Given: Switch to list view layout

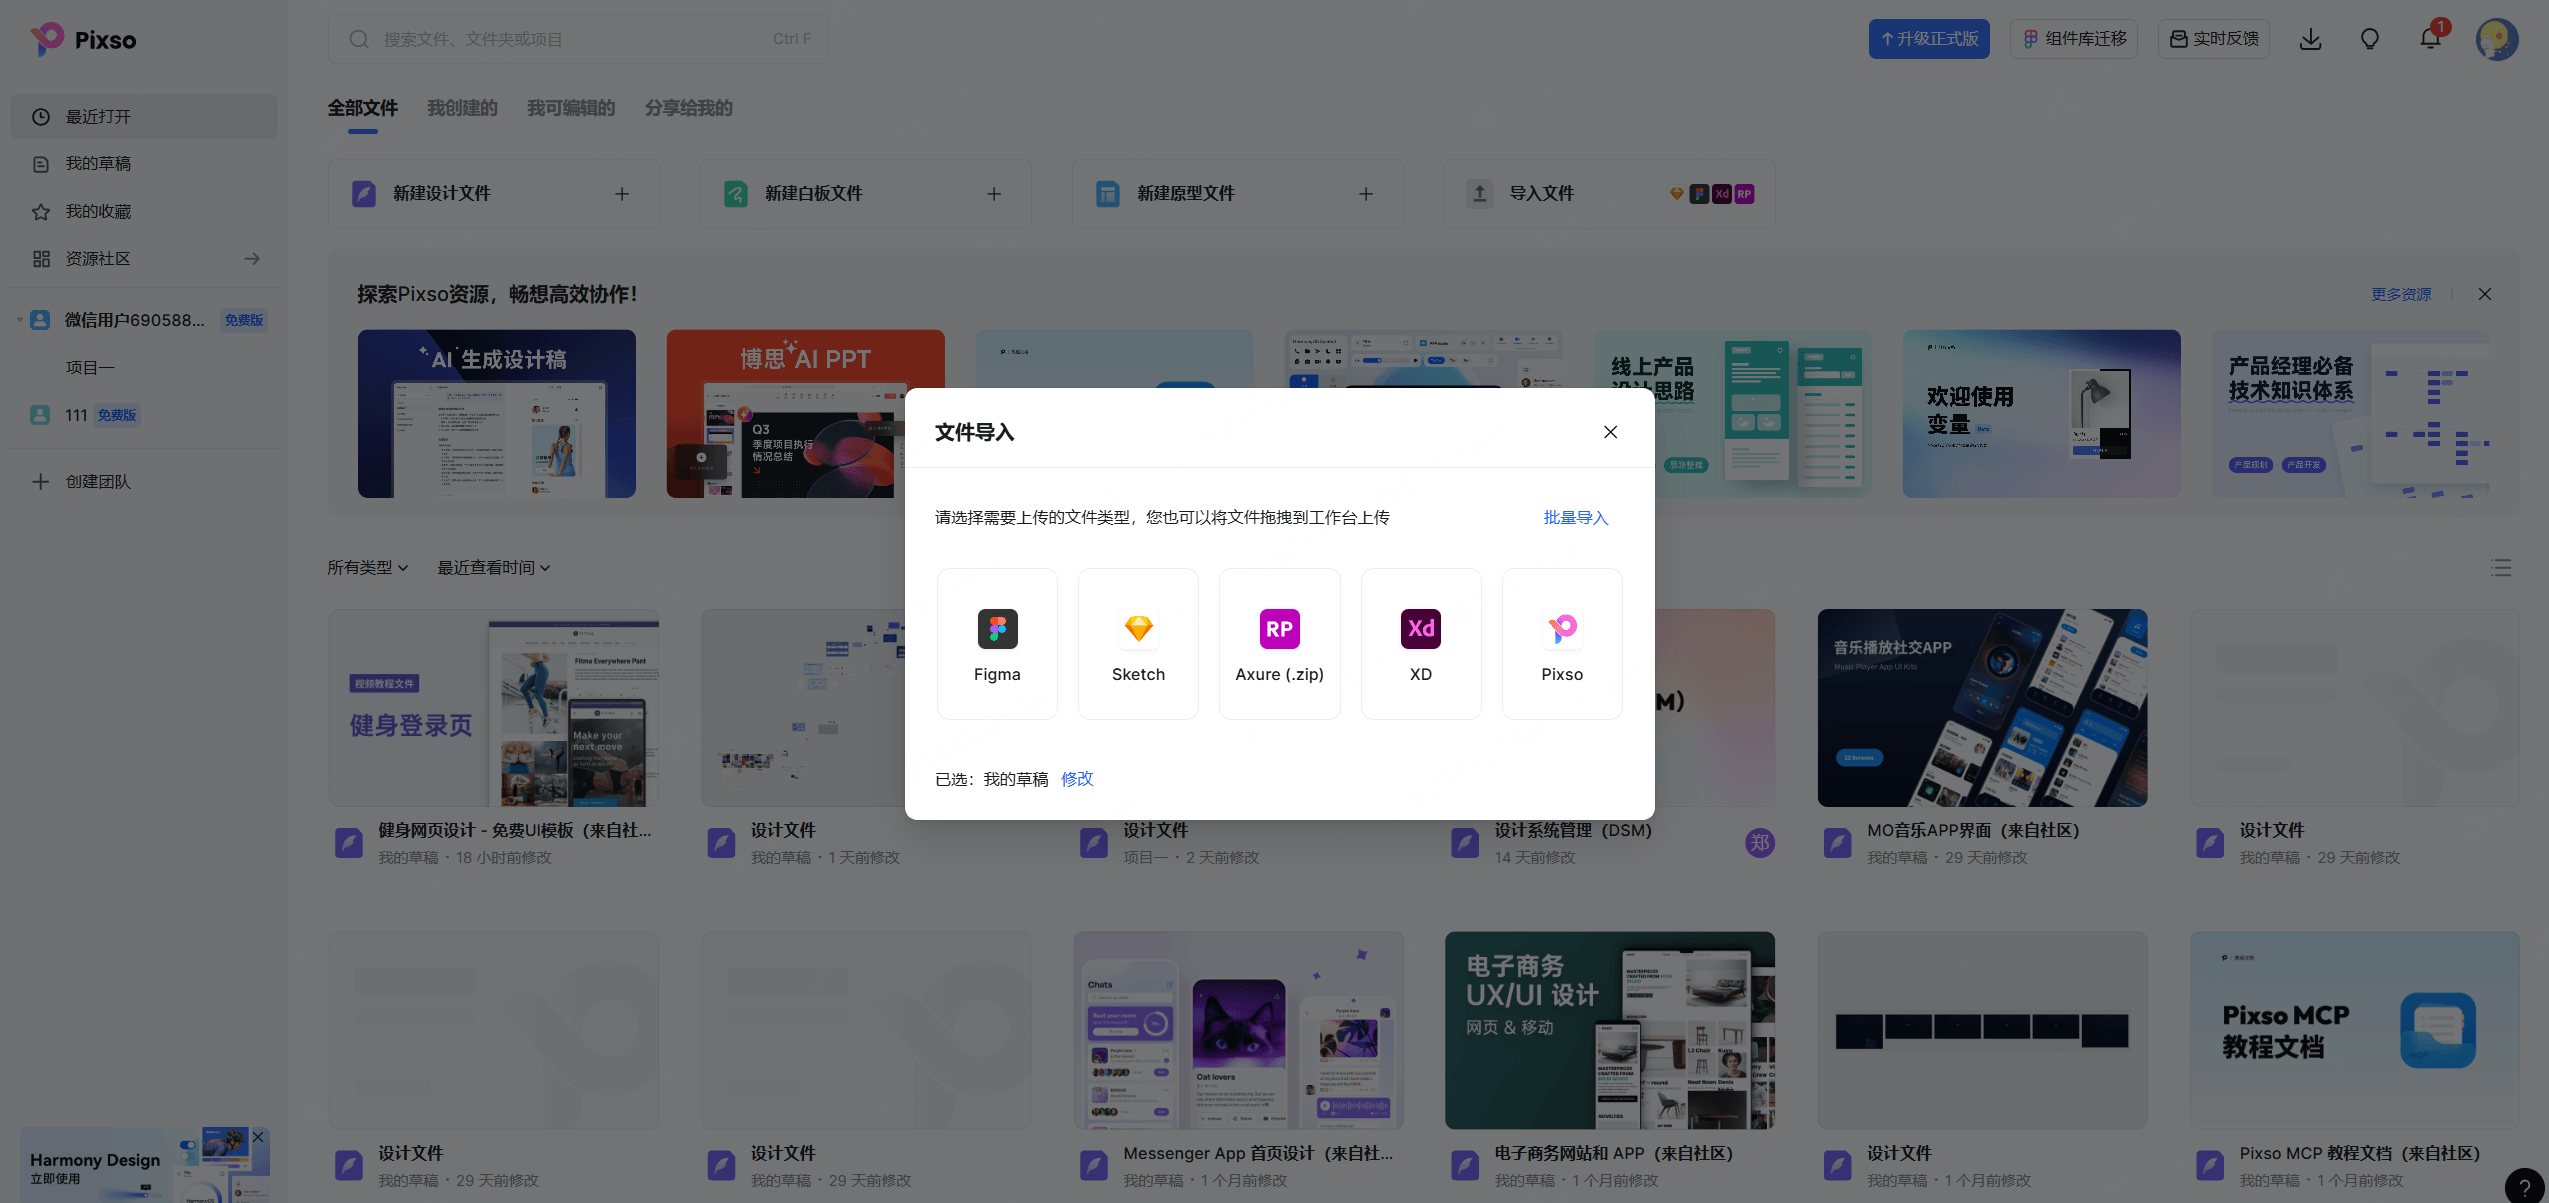Looking at the screenshot, I should 2501,568.
